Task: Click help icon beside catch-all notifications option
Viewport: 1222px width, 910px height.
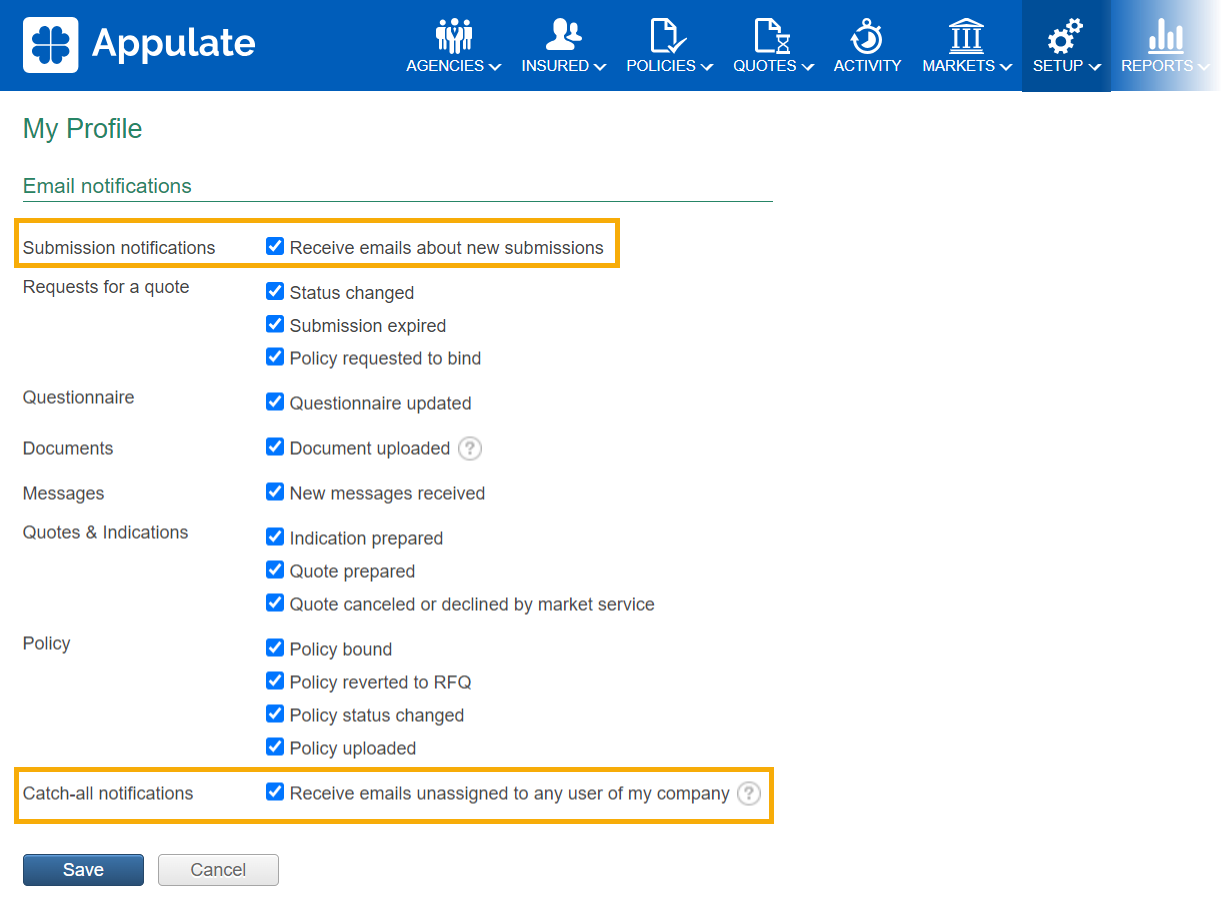Action: (x=749, y=794)
